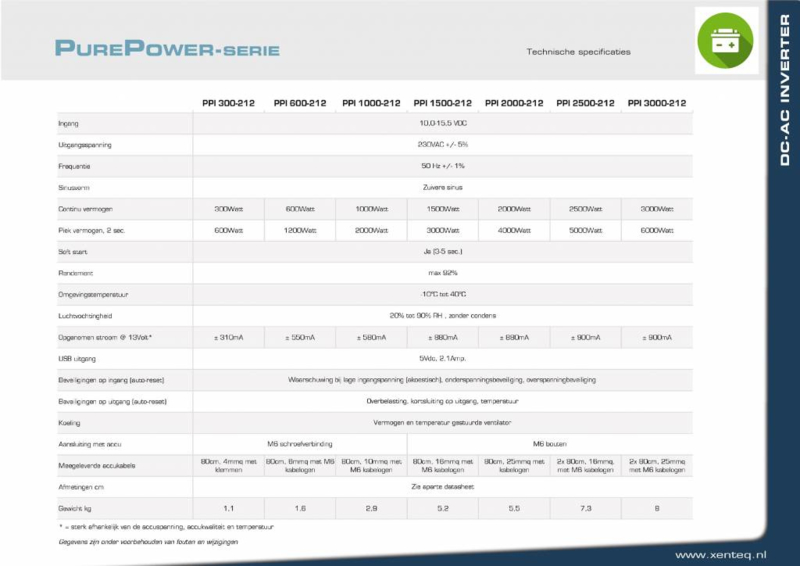Select 'Vermogen en temperatuur gestuurde ventilator' text
The width and height of the screenshot is (800, 566).
tap(442, 423)
